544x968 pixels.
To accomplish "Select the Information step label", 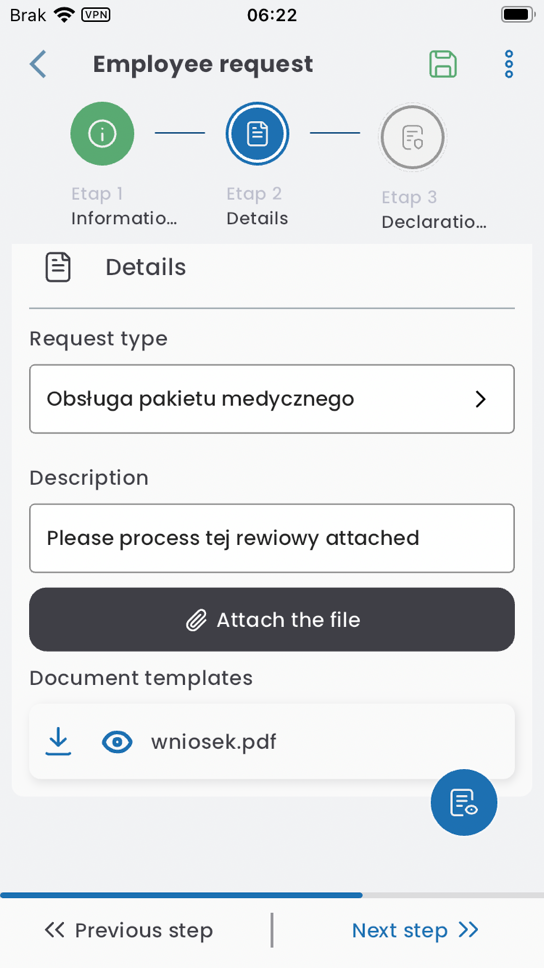I will tap(124, 219).
